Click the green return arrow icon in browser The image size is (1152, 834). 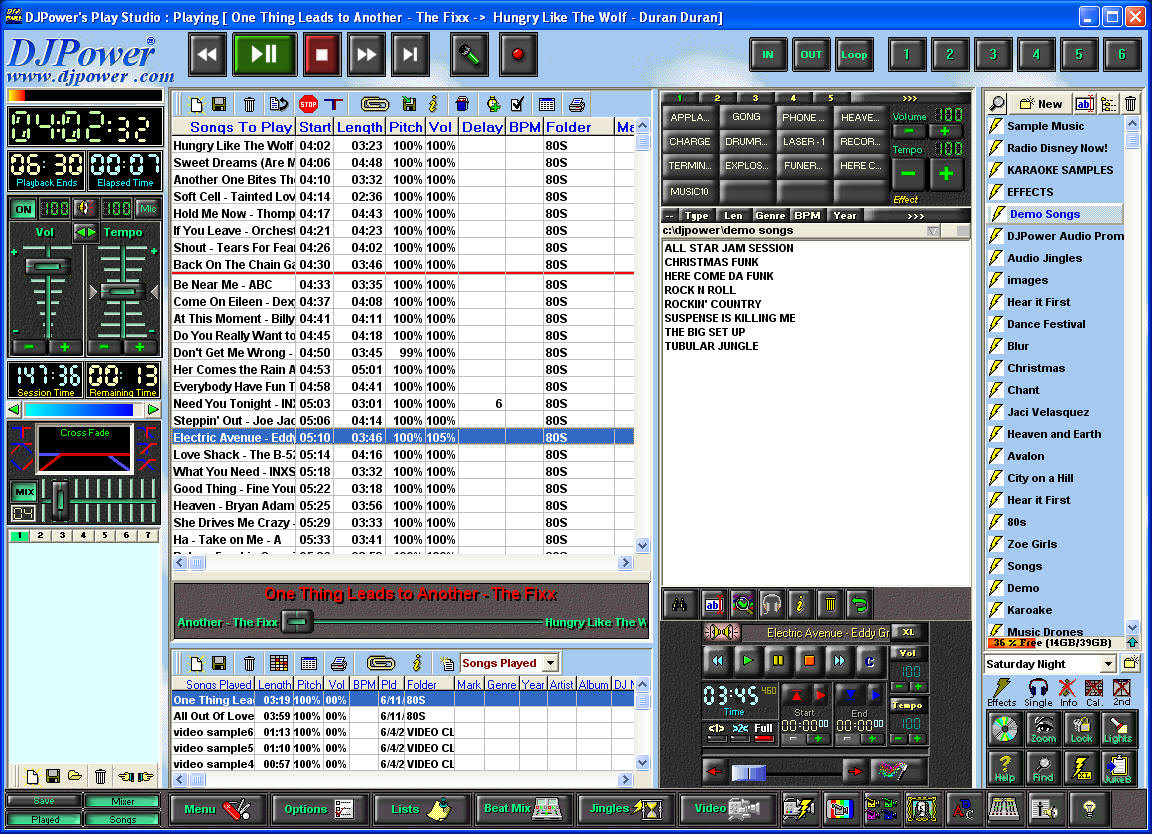point(859,604)
